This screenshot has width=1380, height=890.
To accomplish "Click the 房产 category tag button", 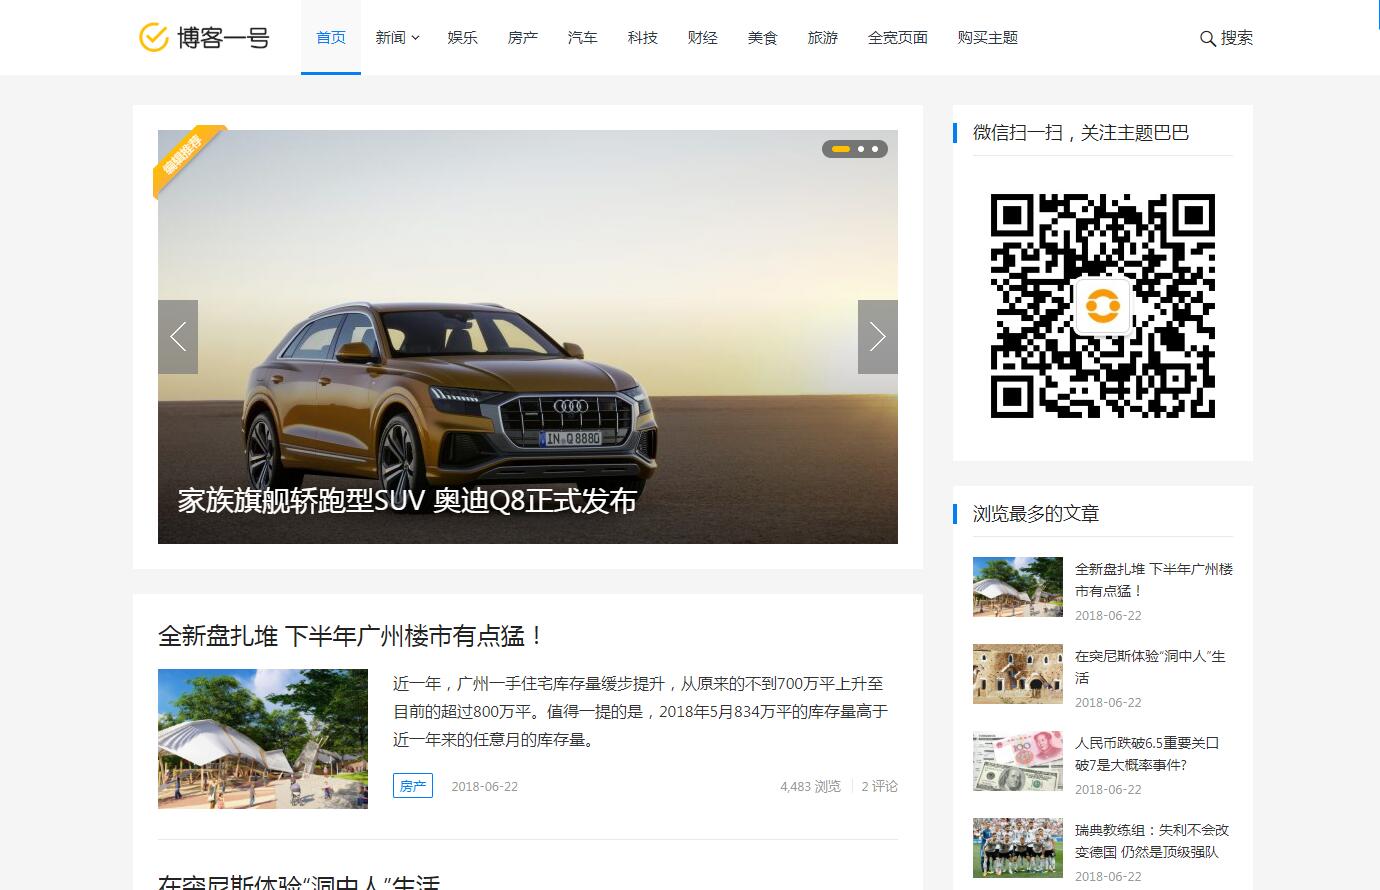I will pyautogui.click(x=413, y=786).
